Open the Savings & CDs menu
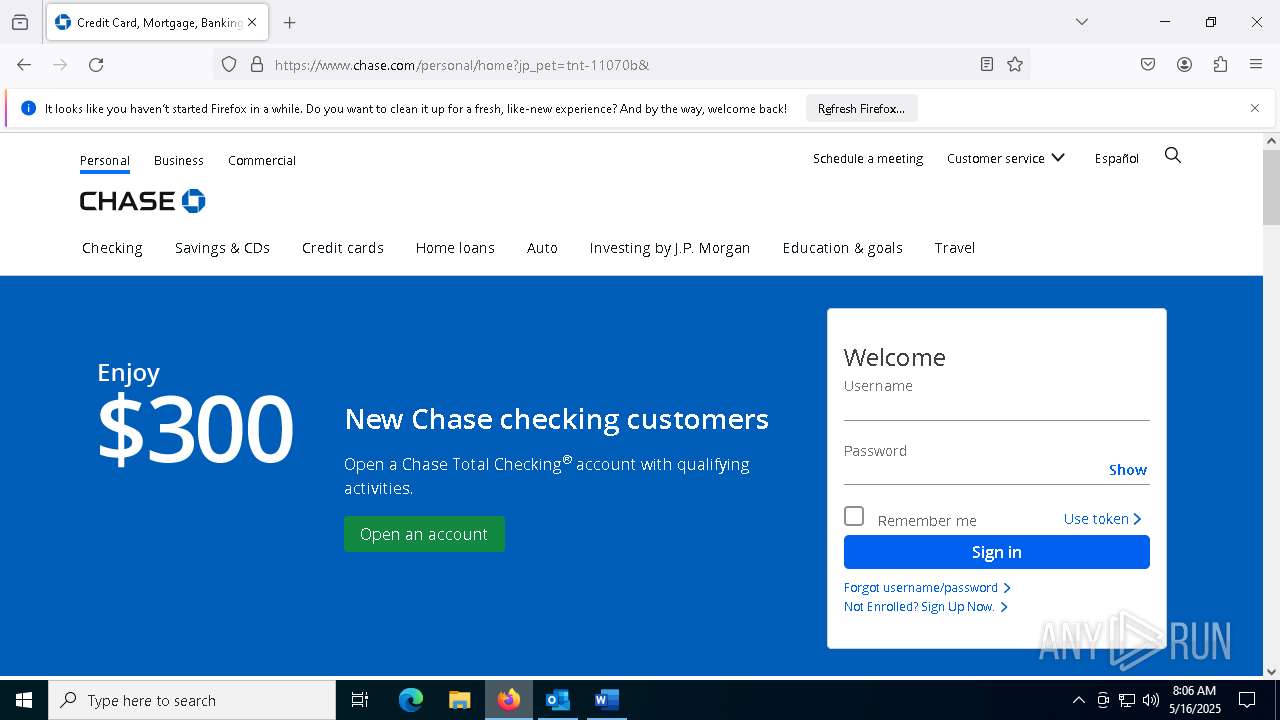This screenshot has width=1280, height=720. click(222, 248)
